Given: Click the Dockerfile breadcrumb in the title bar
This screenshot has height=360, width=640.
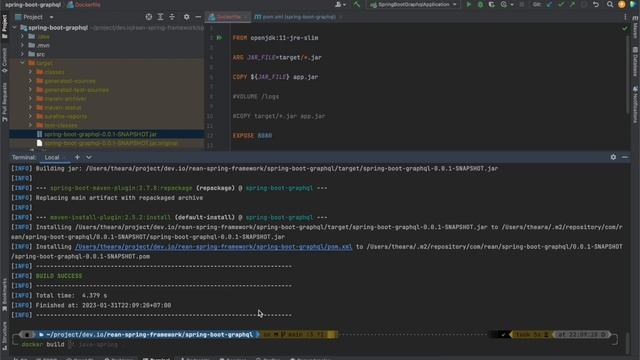Looking at the screenshot, I should pos(84,4).
